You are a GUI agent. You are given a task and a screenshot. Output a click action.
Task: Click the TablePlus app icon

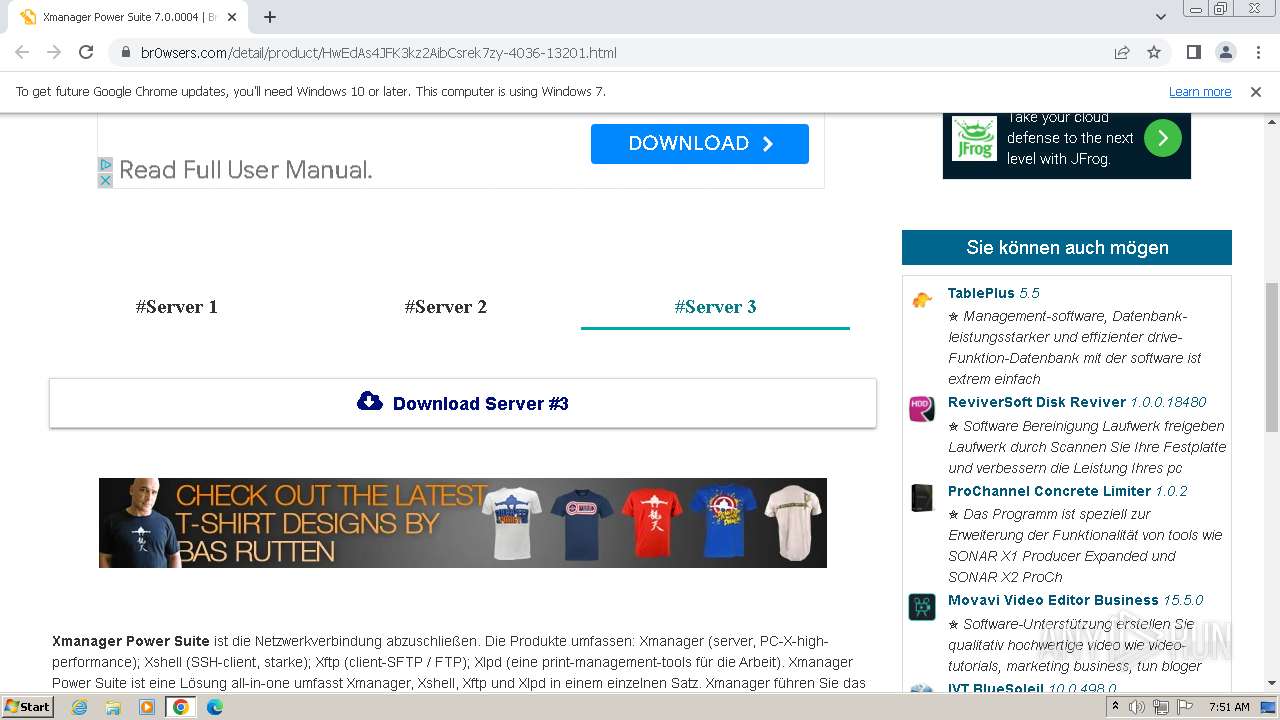(x=922, y=299)
